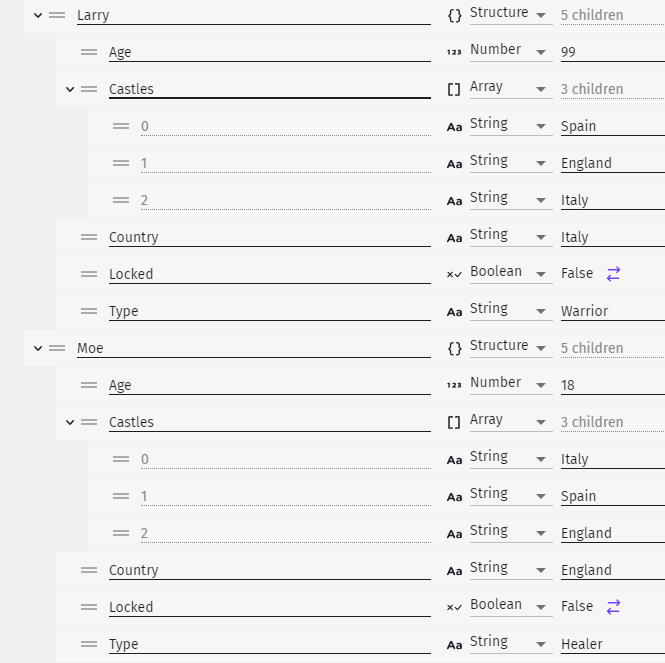Click the drag handle beside Larry
The height and width of the screenshot is (663, 665).
[x=57, y=15]
